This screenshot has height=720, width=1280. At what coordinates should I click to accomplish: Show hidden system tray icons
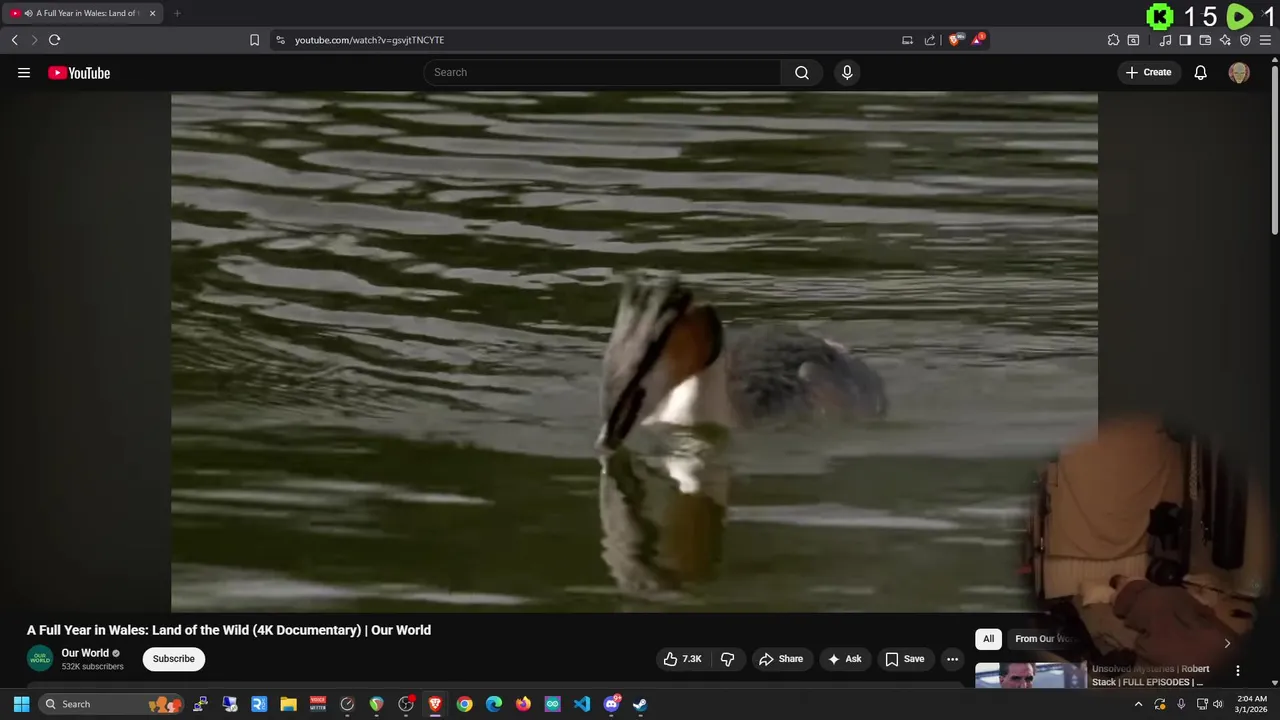coord(1138,704)
